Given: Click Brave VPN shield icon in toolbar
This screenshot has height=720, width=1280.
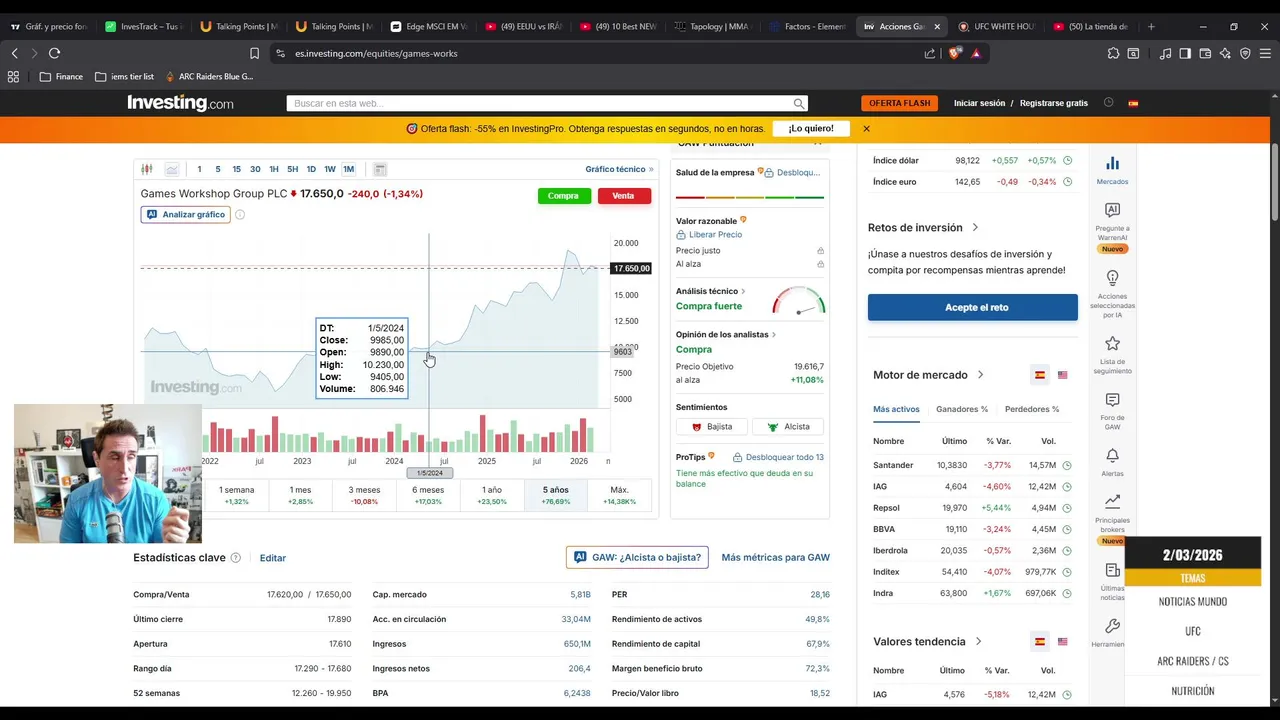Looking at the screenshot, I should (x=1245, y=53).
